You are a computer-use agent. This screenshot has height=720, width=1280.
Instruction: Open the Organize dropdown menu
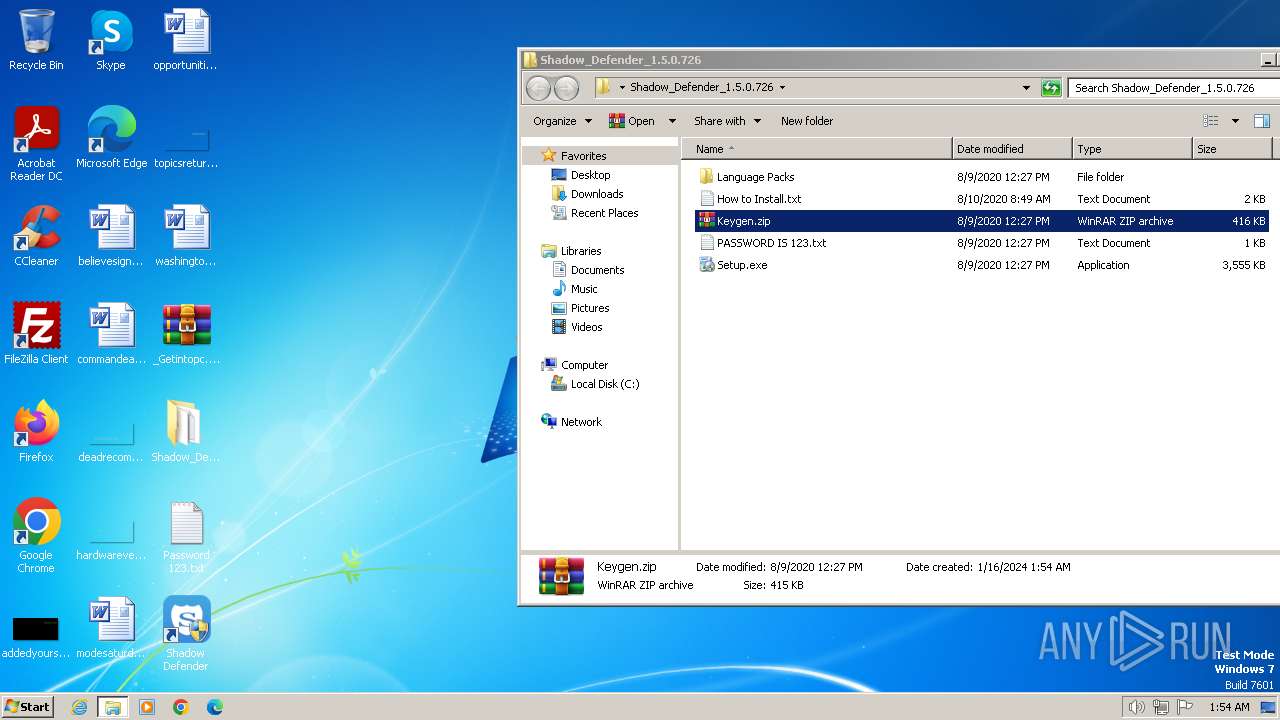[x=563, y=121]
